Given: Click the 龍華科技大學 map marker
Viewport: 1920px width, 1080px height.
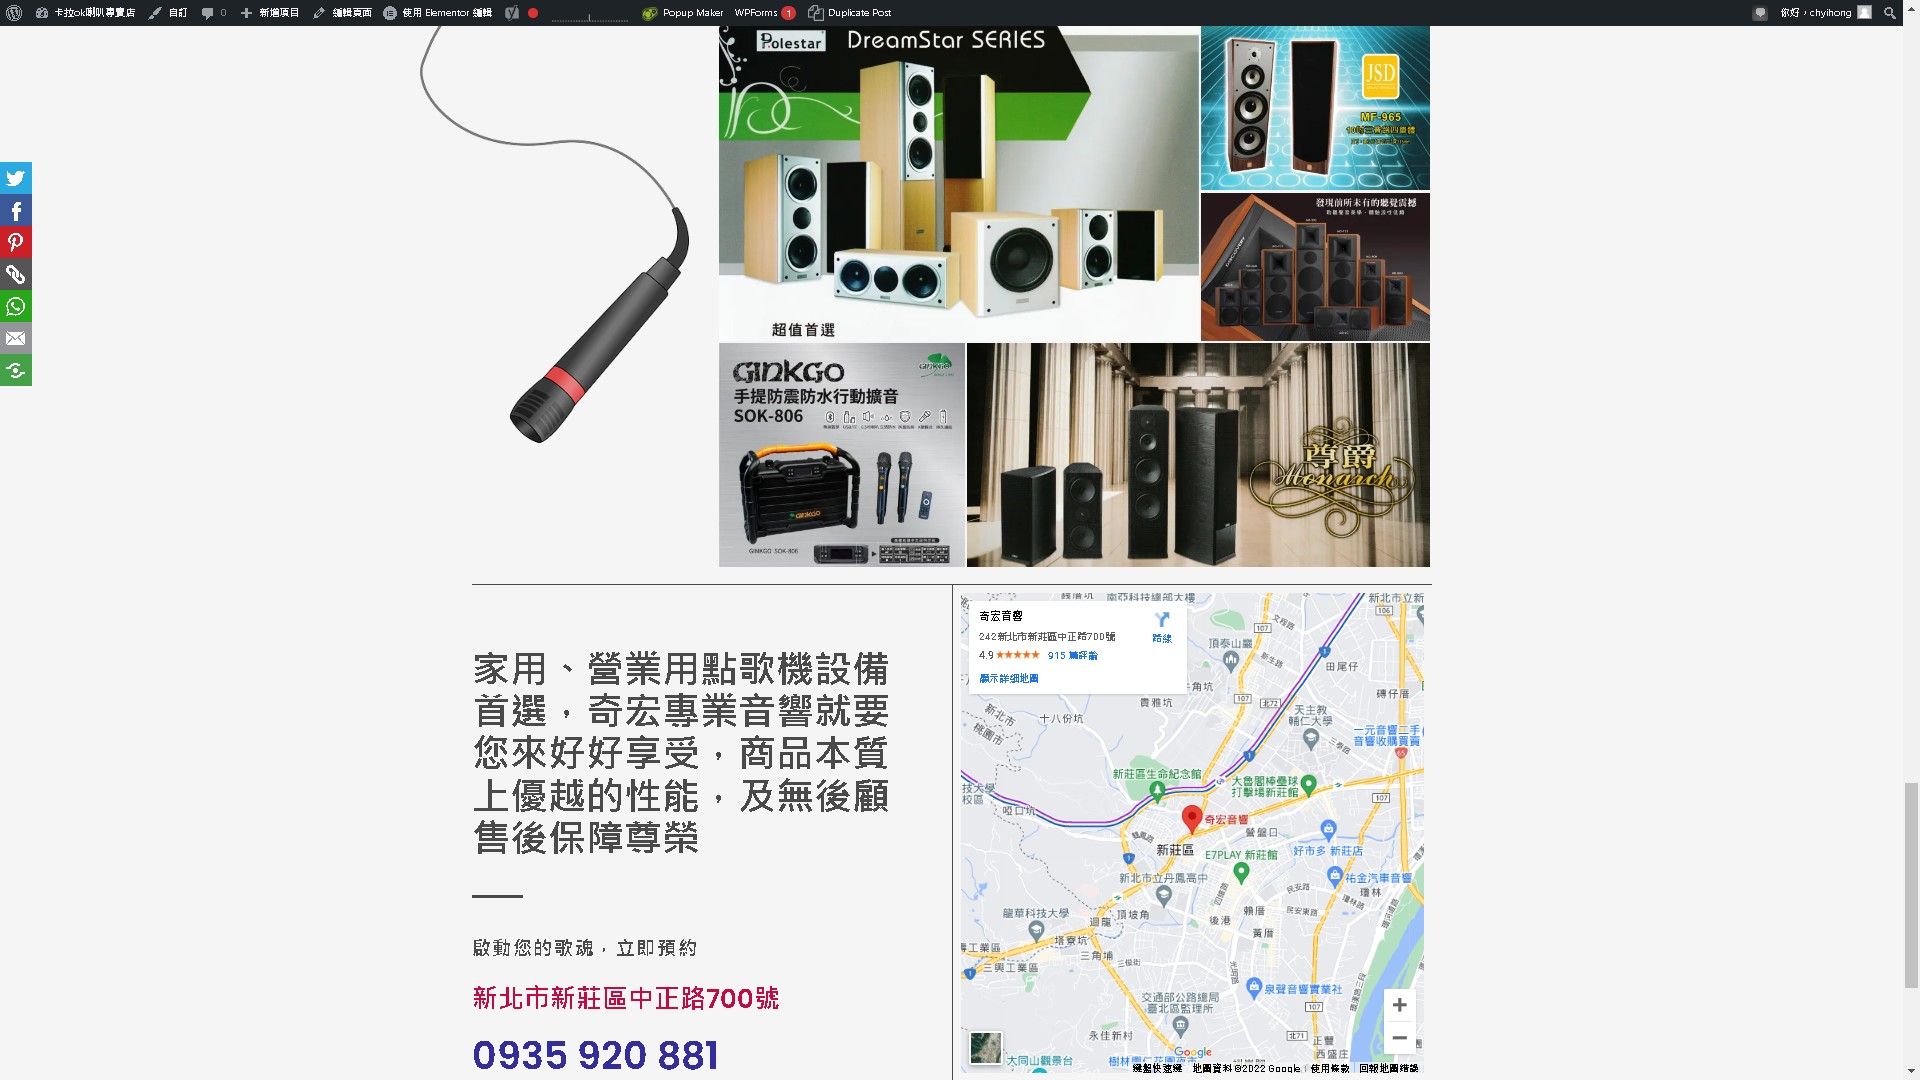Looking at the screenshot, I should (1036, 931).
